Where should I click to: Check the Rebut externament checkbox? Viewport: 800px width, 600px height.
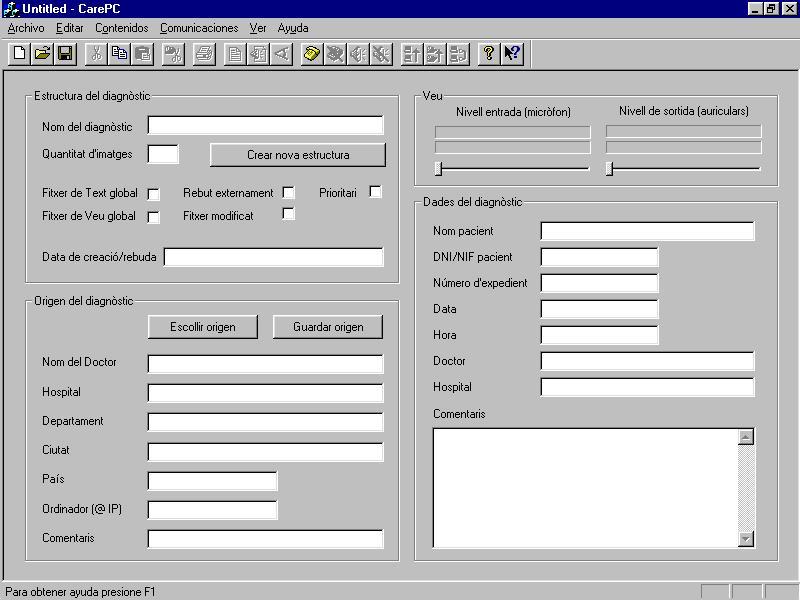[x=288, y=192]
